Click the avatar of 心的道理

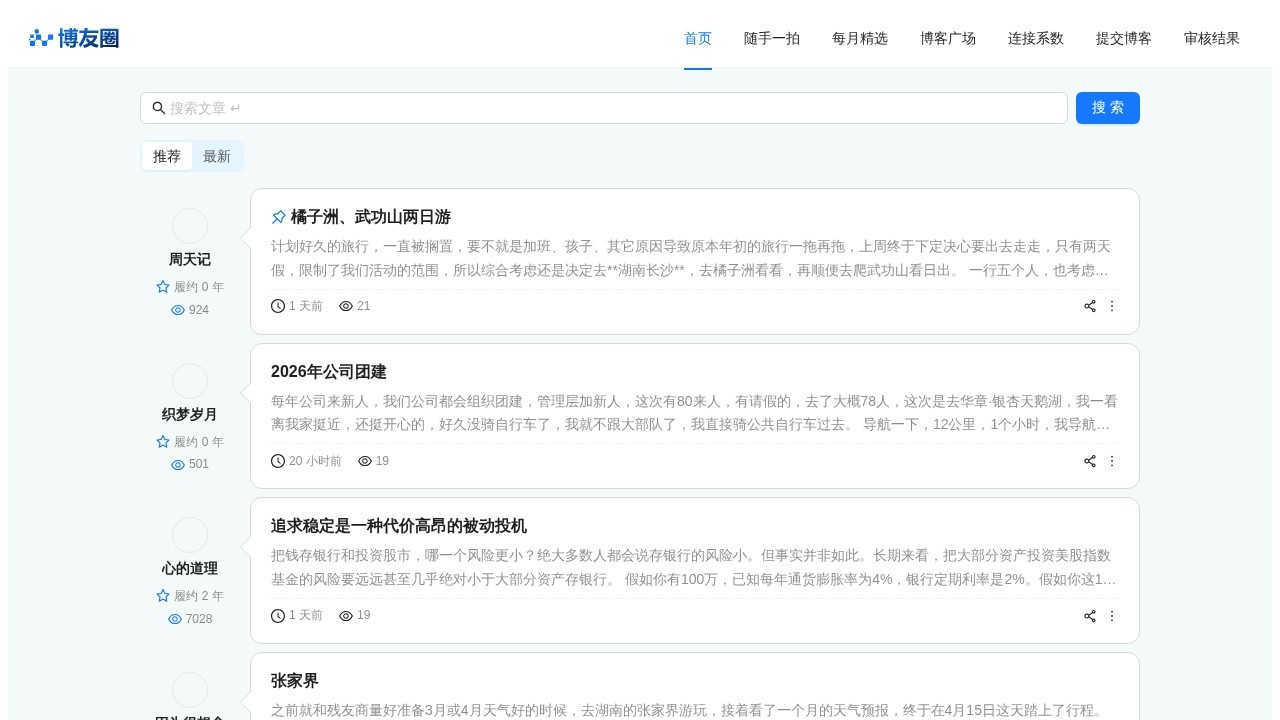pos(190,535)
